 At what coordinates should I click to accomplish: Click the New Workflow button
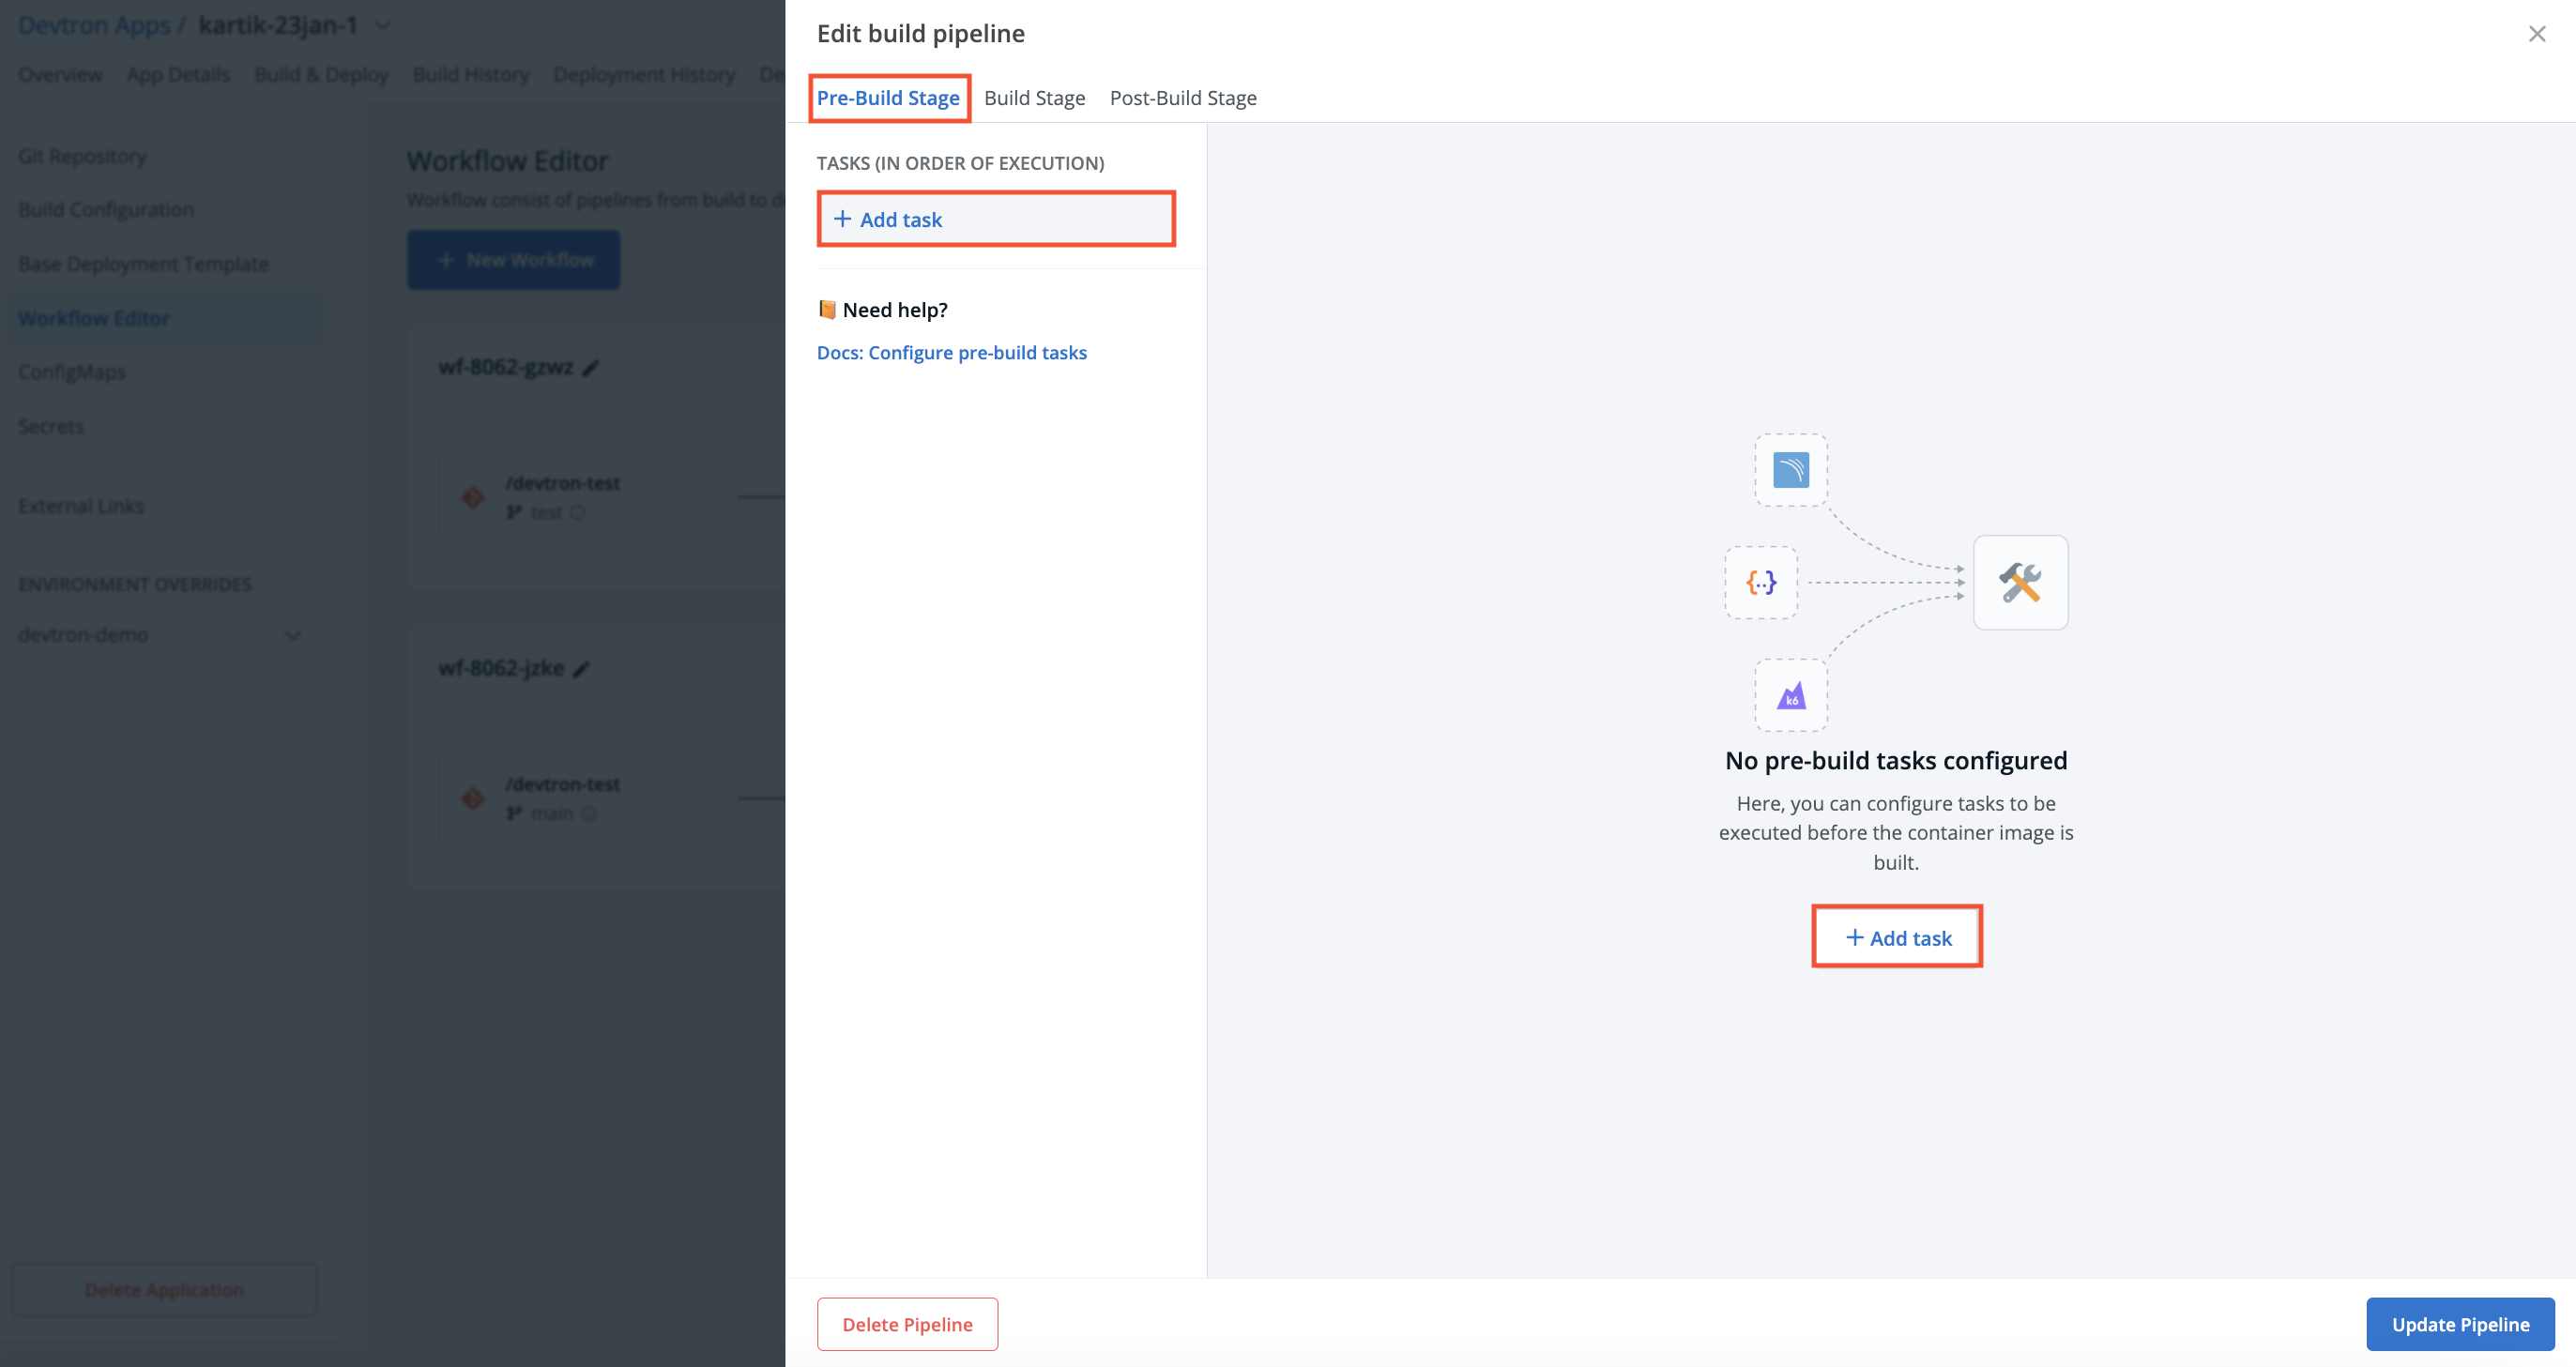[513, 260]
